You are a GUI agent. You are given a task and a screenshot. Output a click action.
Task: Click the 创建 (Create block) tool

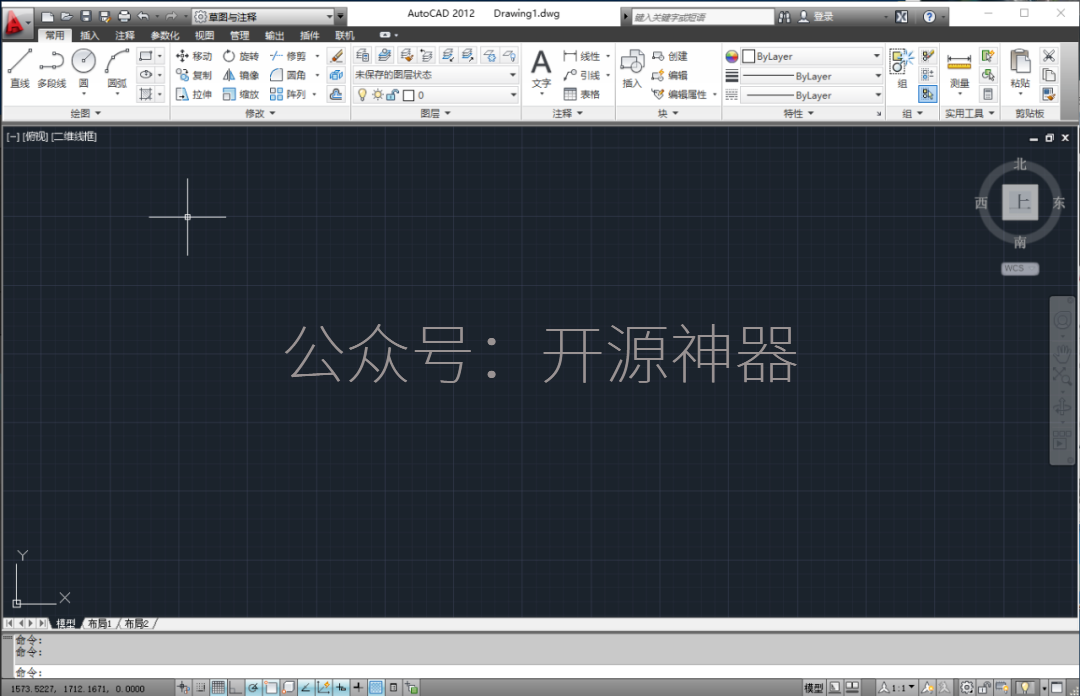tap(670, 56)
